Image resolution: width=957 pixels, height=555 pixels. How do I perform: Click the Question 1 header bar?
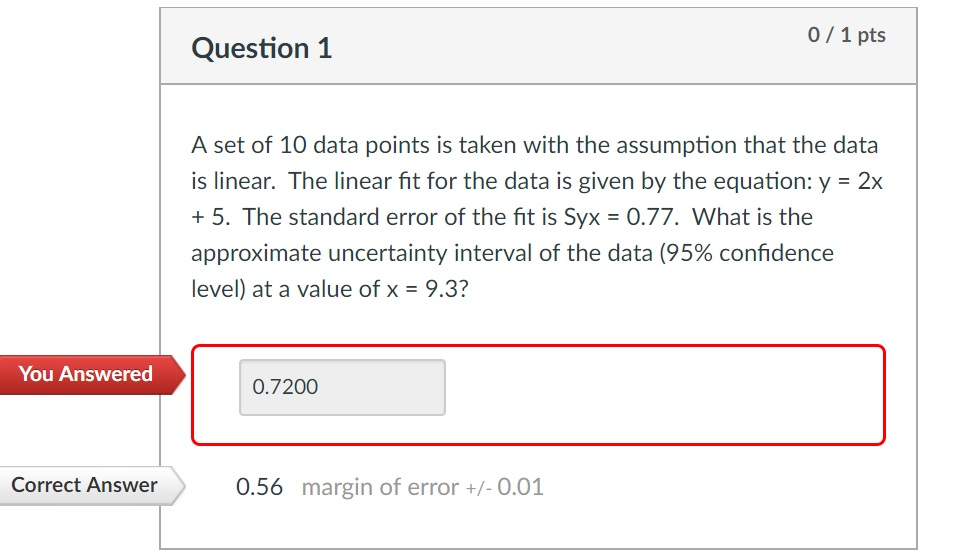click(538, 46)
